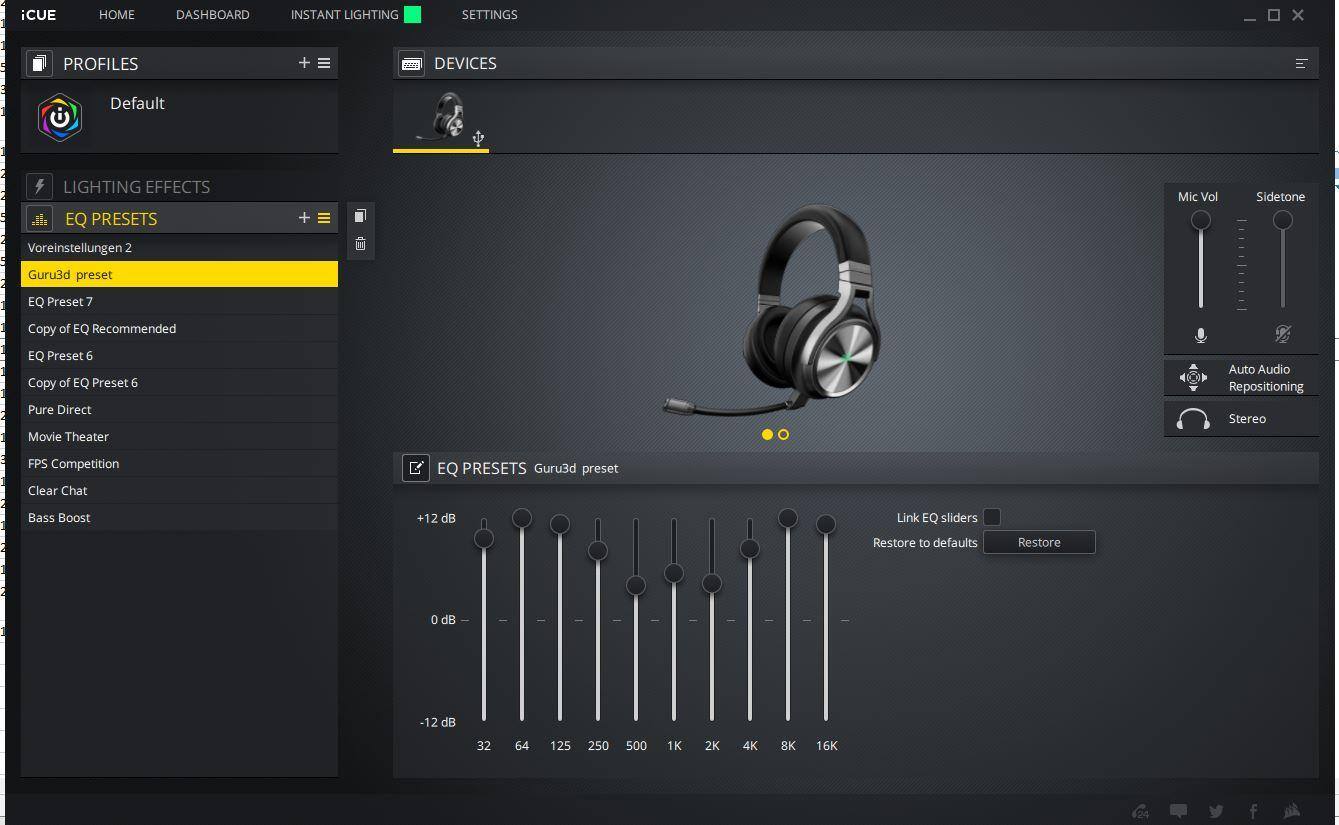
Task: Add a new EQ preset with plus icon
Action: [304, 218]
